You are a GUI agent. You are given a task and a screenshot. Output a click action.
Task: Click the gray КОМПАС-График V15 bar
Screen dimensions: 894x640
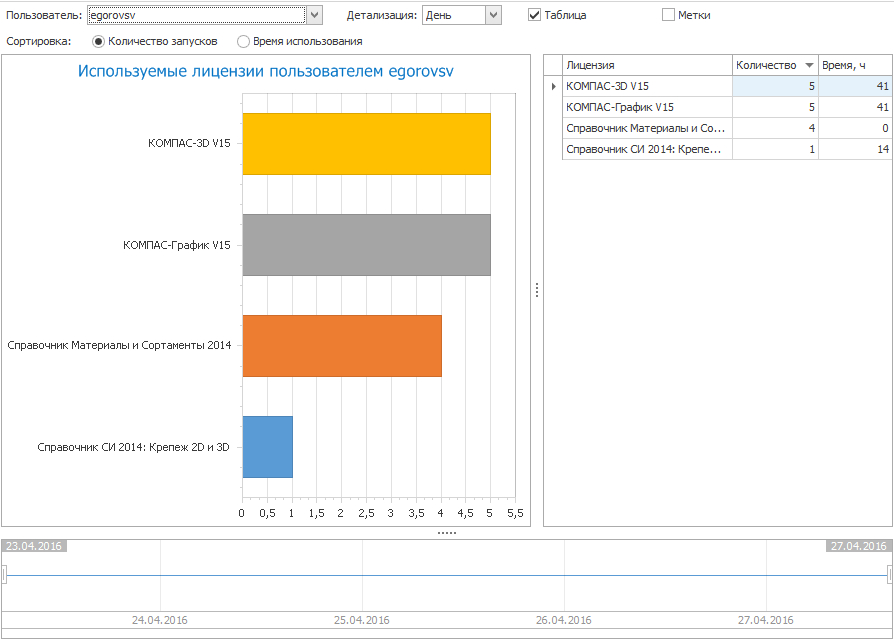[366, 245]
